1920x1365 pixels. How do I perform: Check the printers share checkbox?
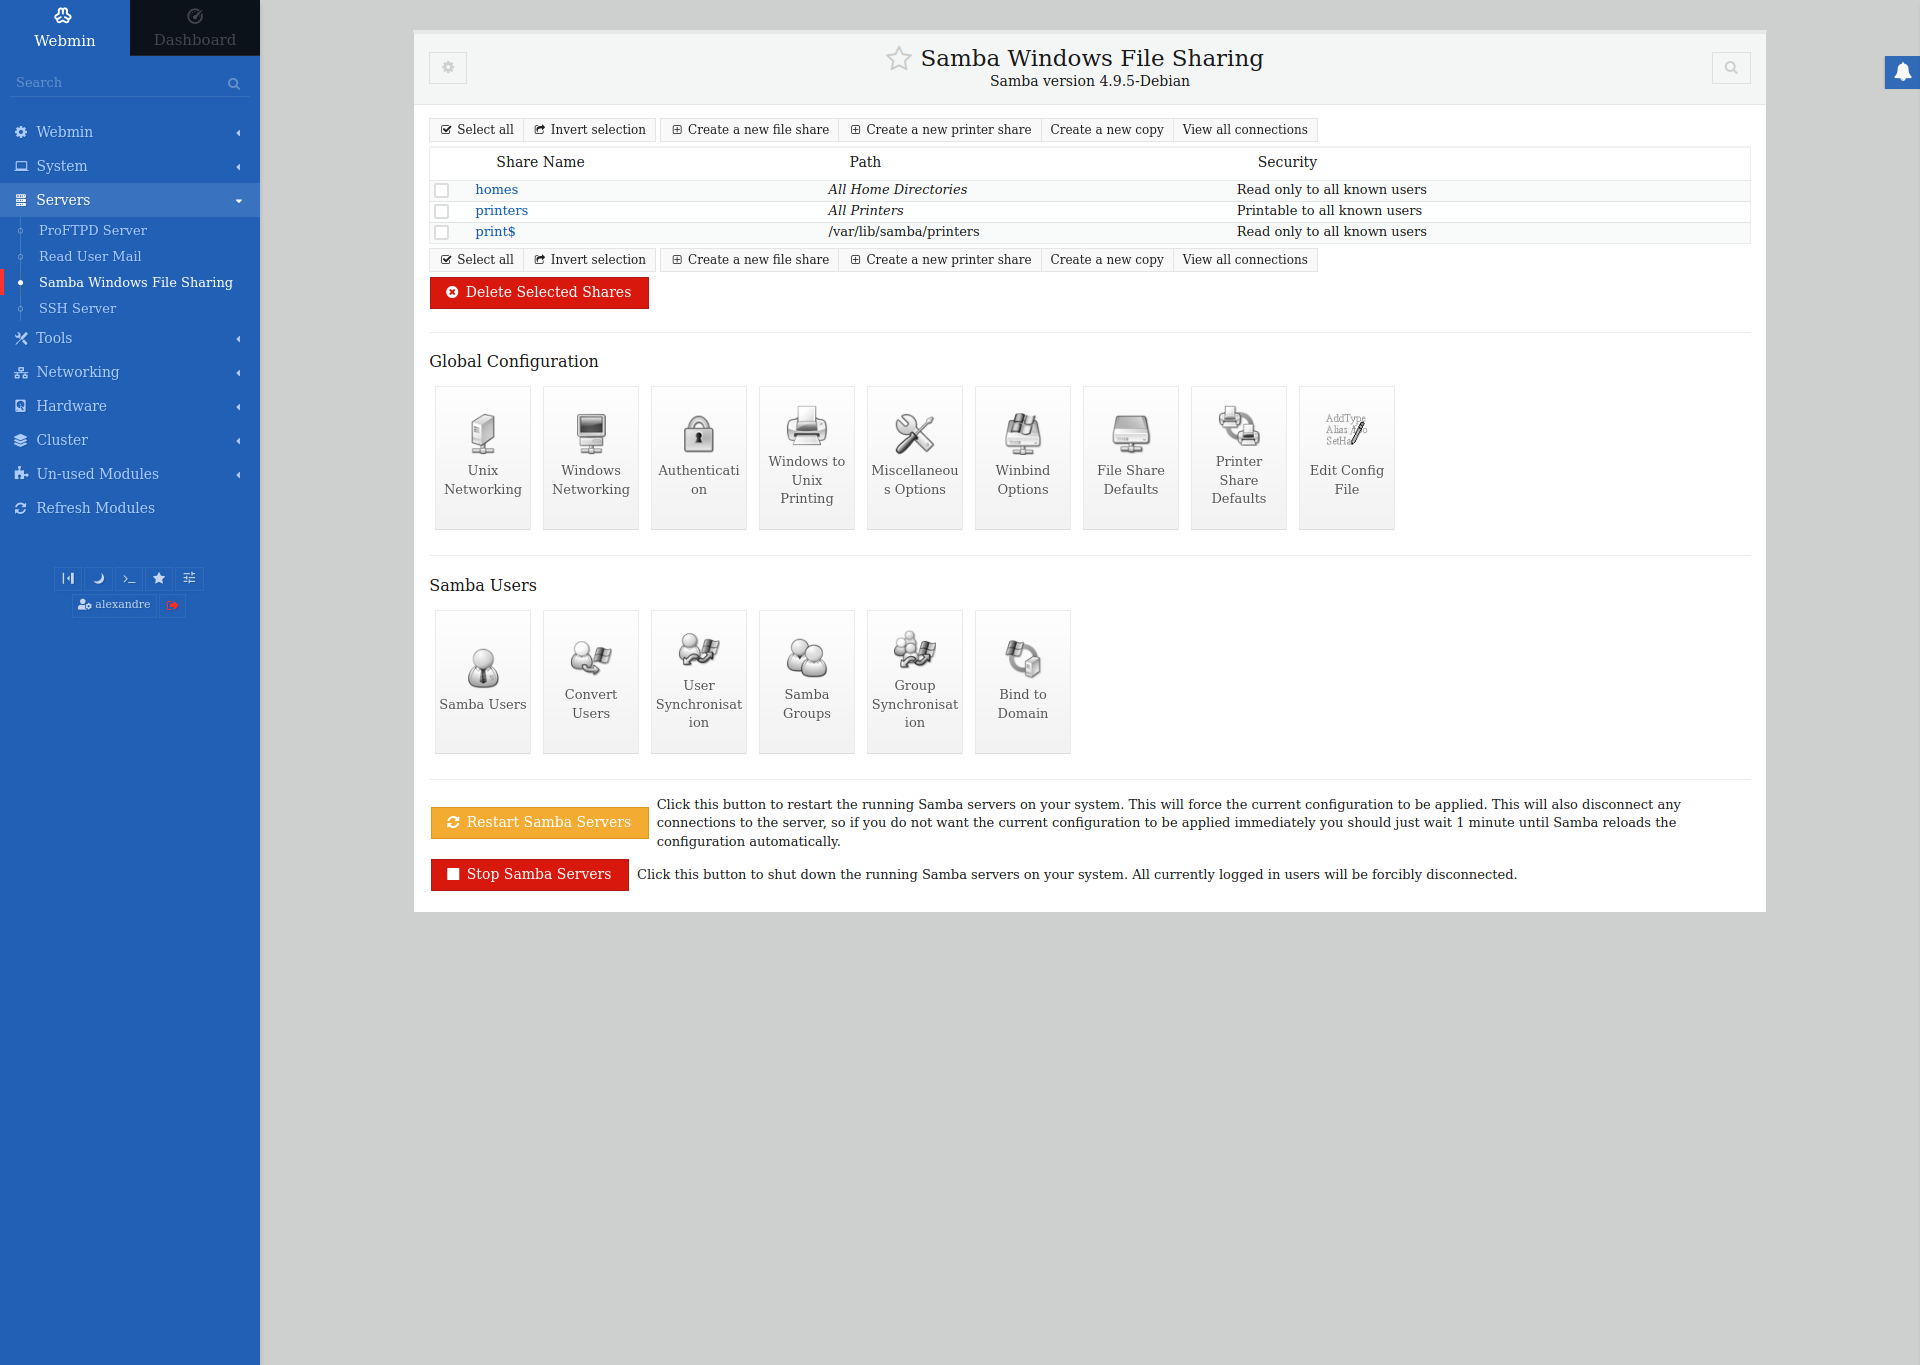pos(441,211)
